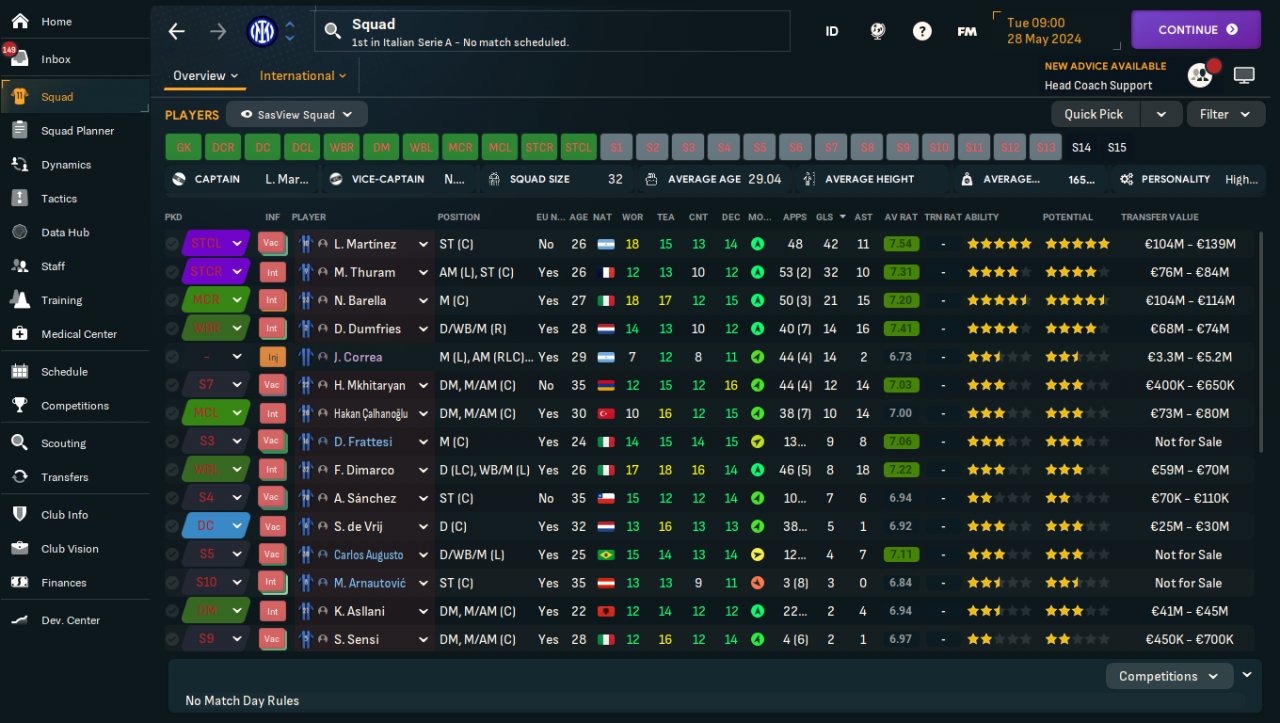Switch to the International tab

click(303, 75)
